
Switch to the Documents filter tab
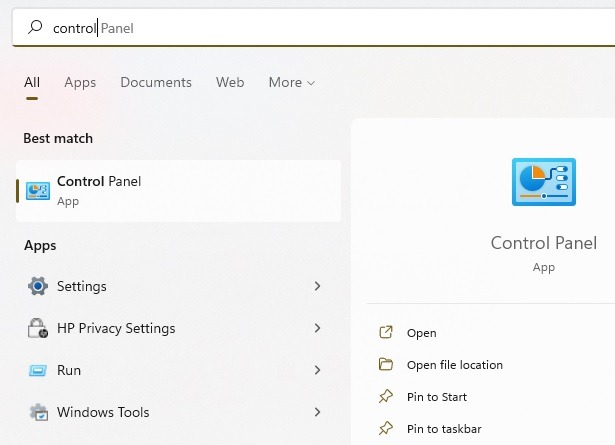[x=156, y=82]
